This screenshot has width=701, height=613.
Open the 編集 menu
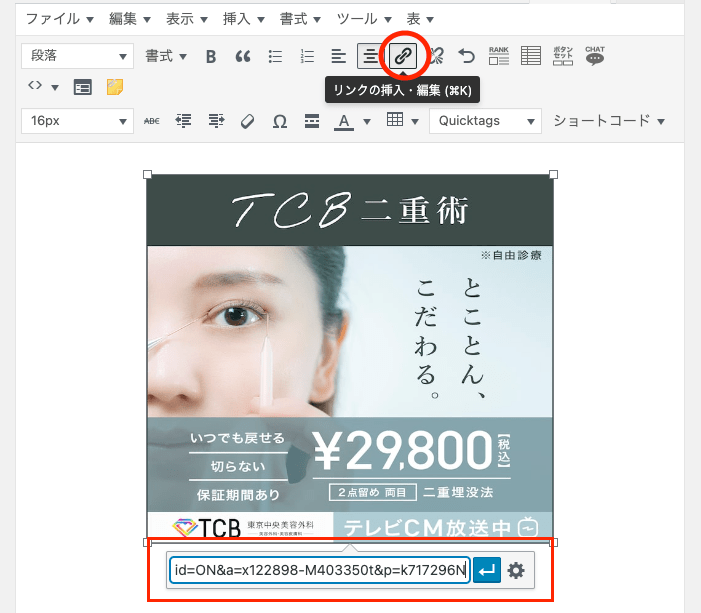click(x=129, y=19)
